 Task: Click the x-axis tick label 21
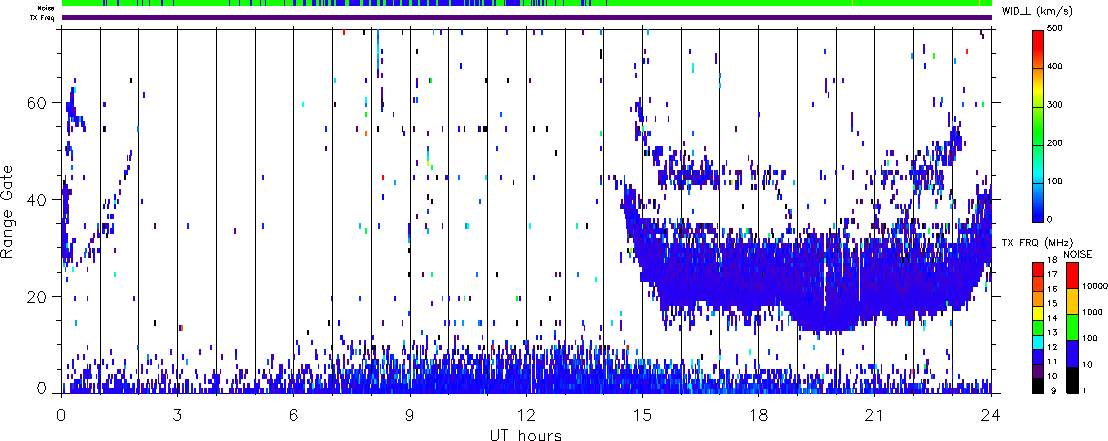click(x=874, y=414)
